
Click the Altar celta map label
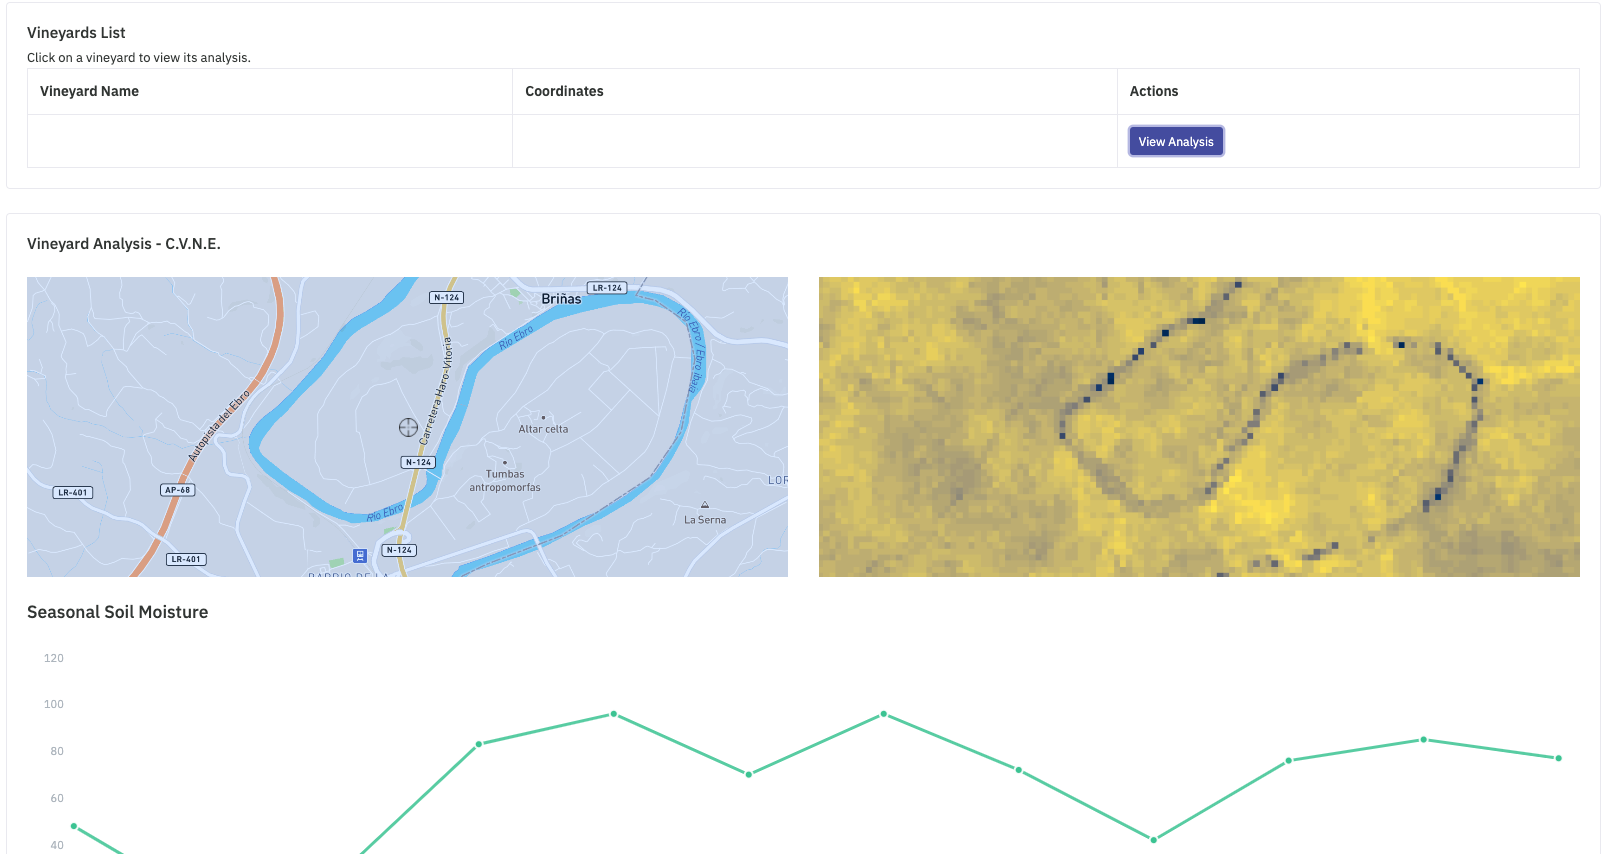coord(543,429)
